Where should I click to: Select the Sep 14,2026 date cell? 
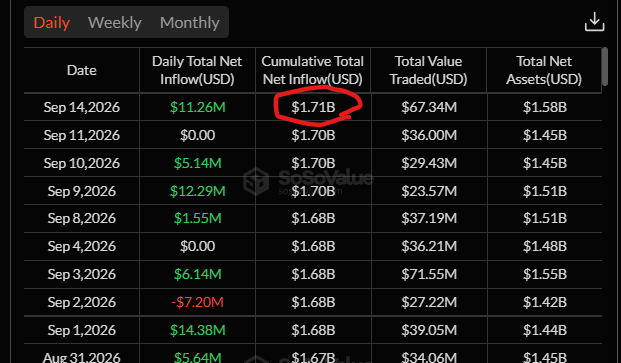pos(82,107)
